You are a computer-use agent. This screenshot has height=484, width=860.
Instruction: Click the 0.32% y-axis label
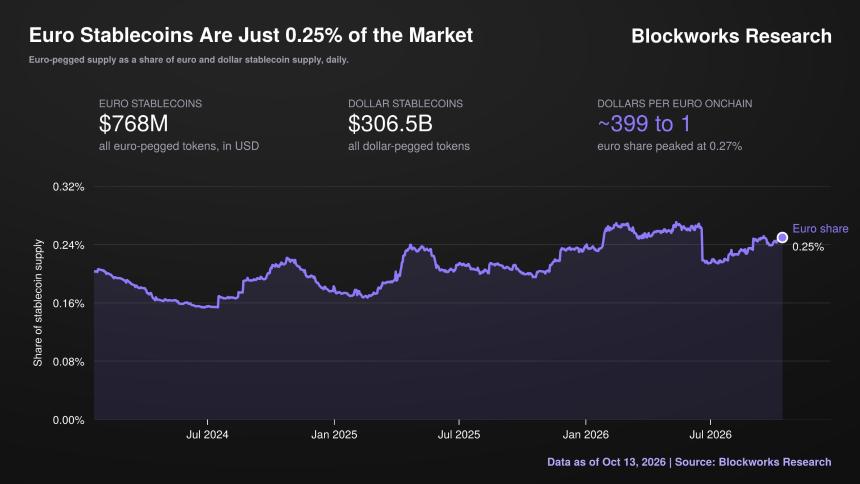pos(69,187)
